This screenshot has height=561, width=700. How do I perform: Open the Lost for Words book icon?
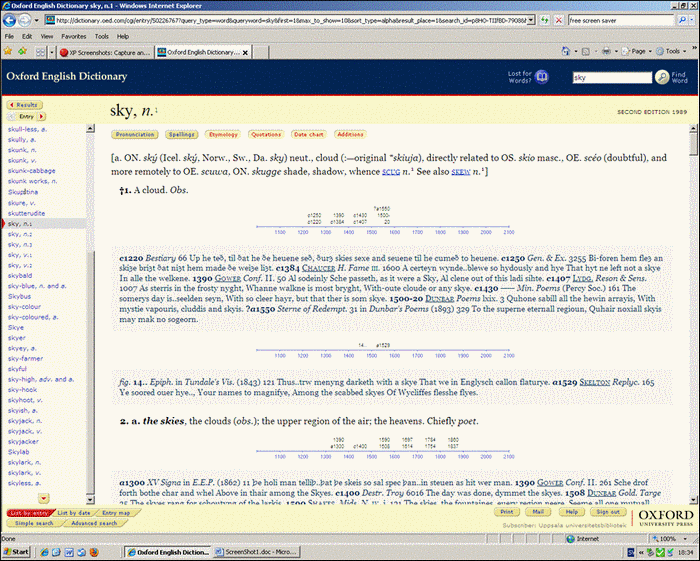click(x=542, y=77)
